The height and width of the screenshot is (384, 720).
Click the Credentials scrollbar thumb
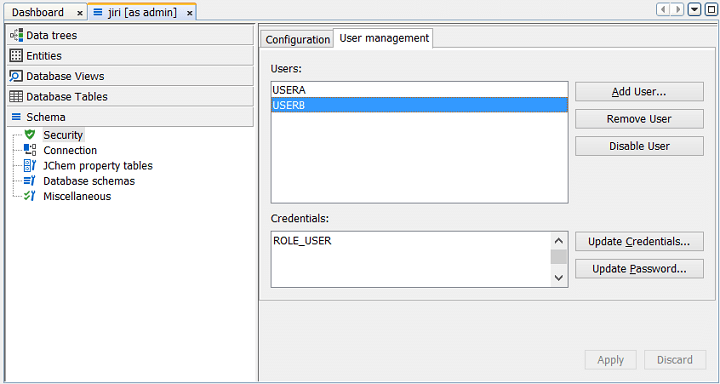[559, 257]
